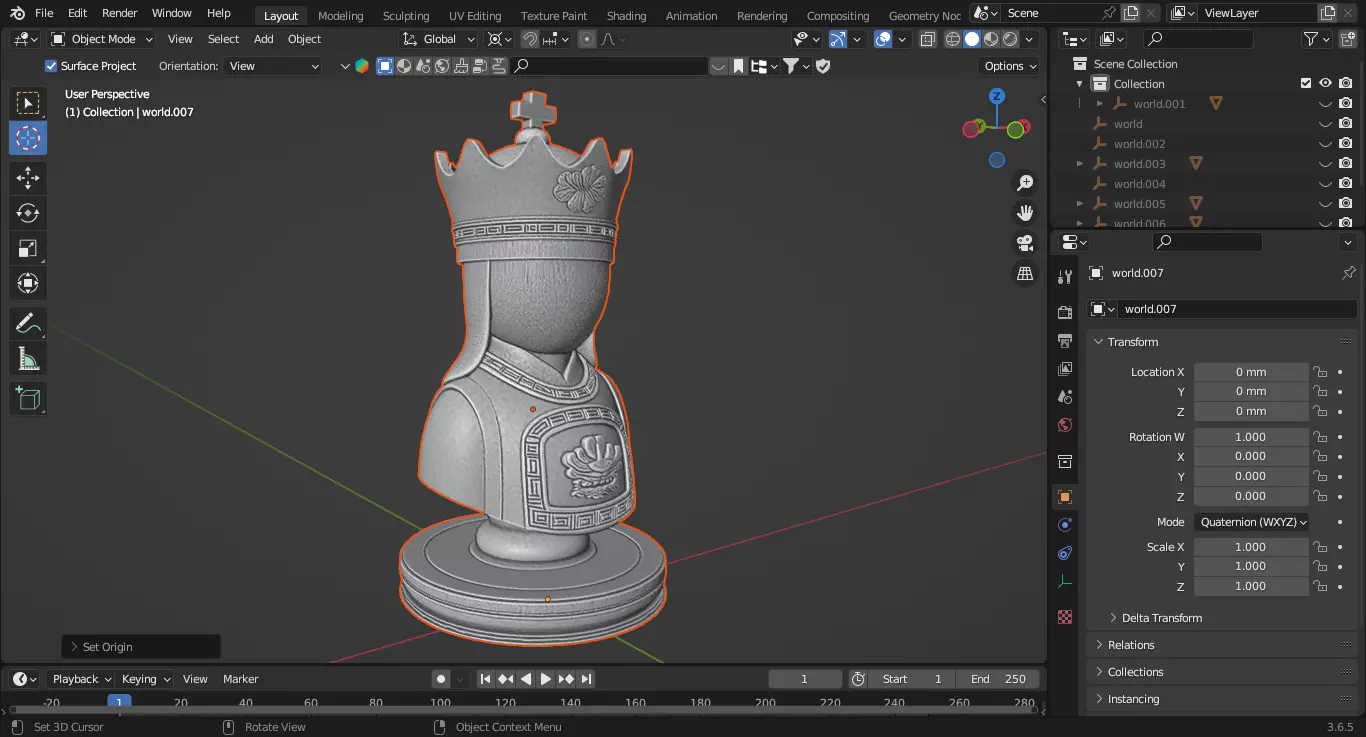The height and width of the screenshot is (737, 1366).
Task: Open the Tool properties tab
Action: click(x=1065, y=277)
